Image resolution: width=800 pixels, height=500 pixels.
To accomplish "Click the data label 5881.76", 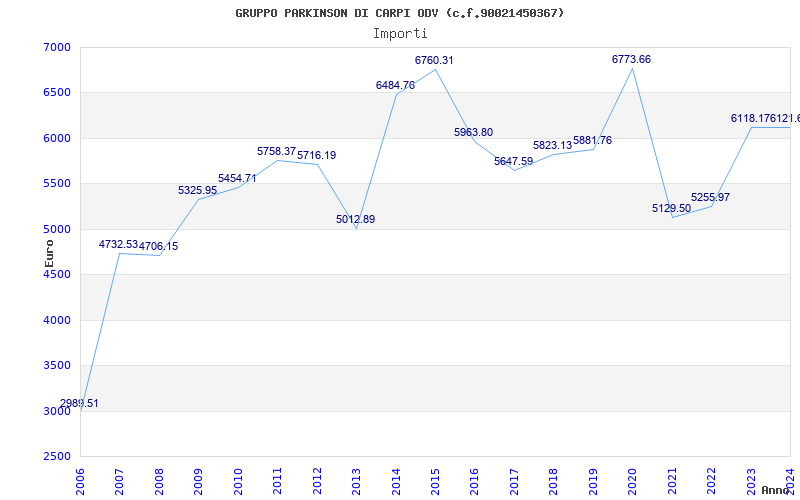I will click(592, 140).
